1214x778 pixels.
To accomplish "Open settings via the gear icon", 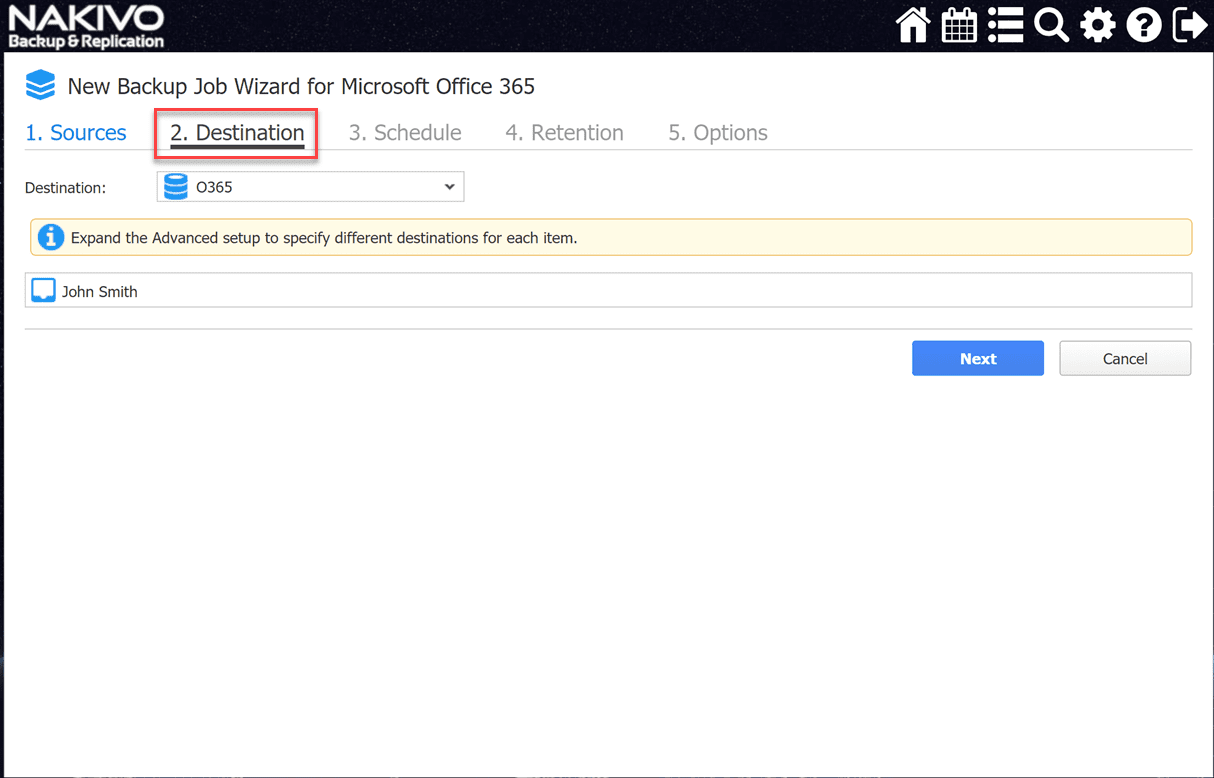I will [1097, 25].
